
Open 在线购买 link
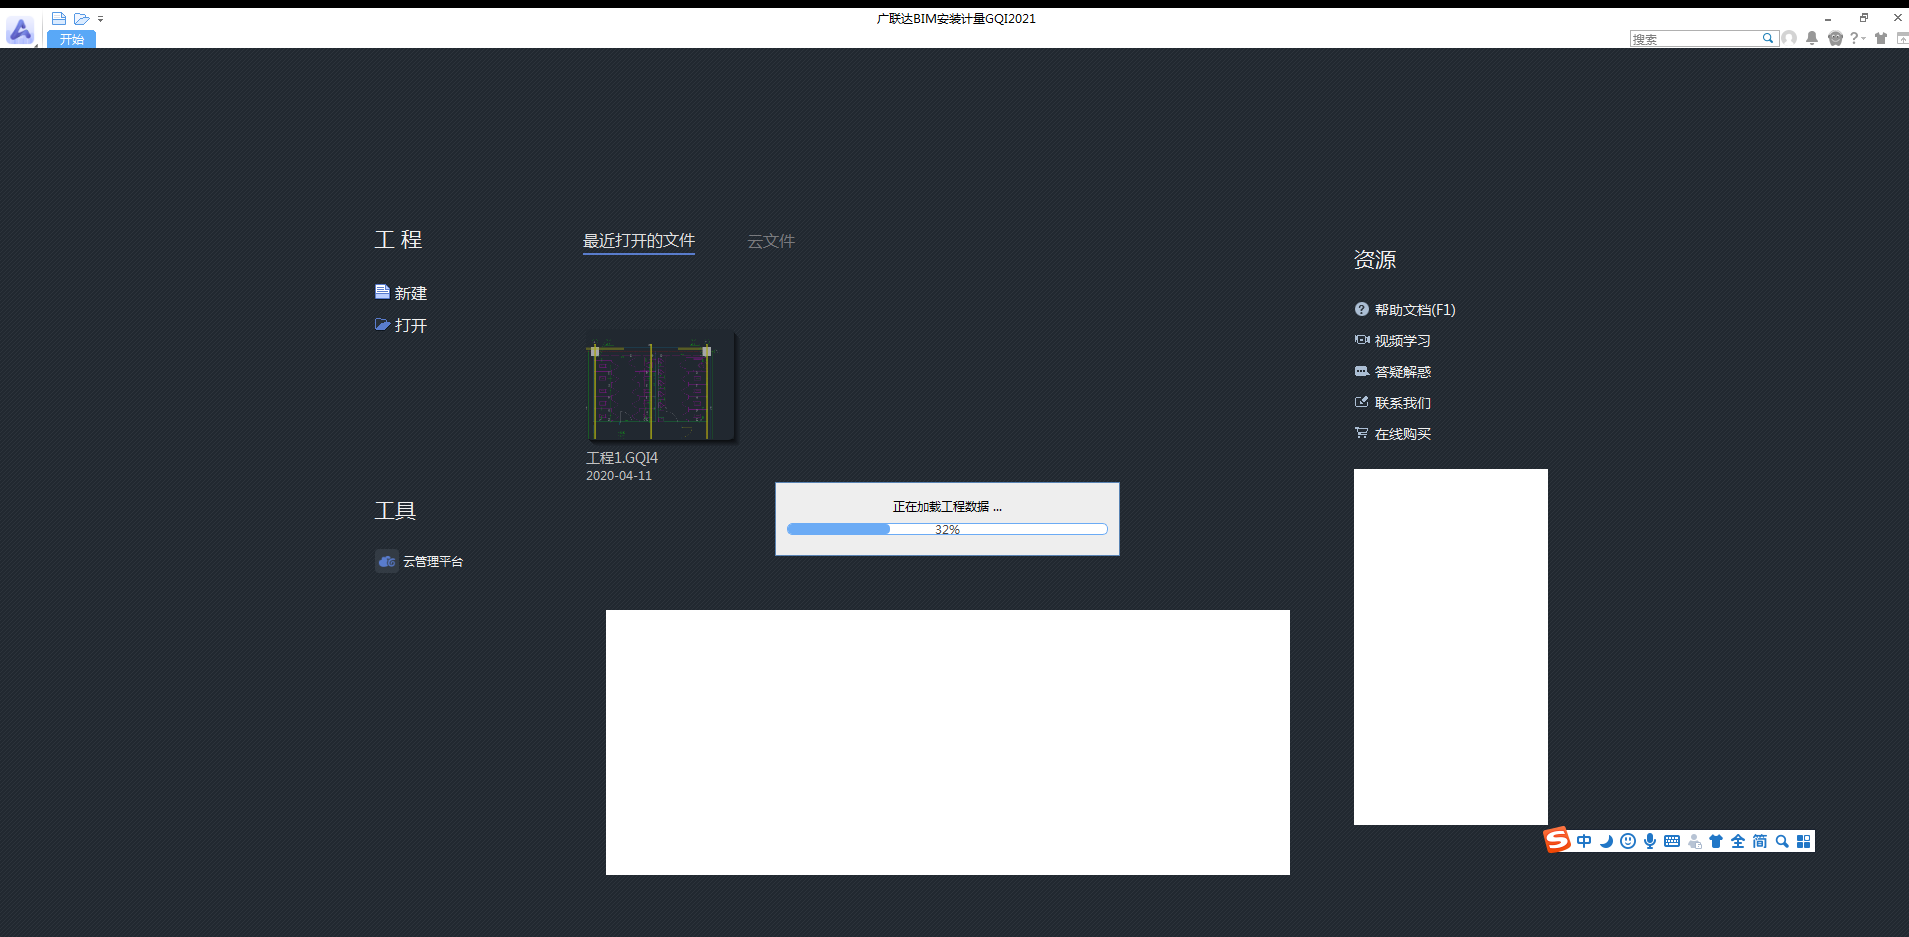pyautogui.click(x=1393, y=434)
